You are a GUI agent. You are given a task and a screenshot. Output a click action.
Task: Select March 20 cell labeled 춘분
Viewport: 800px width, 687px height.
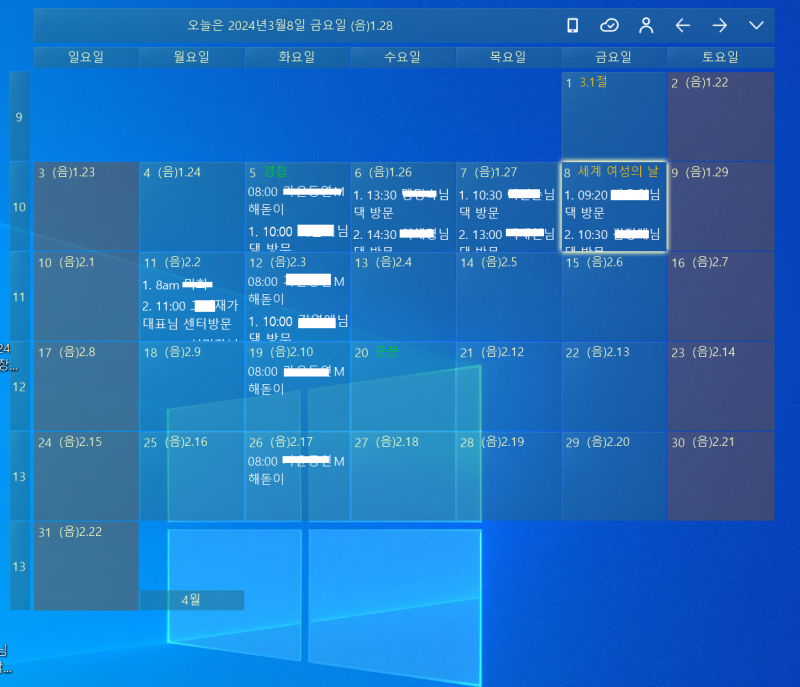(403, 386)
